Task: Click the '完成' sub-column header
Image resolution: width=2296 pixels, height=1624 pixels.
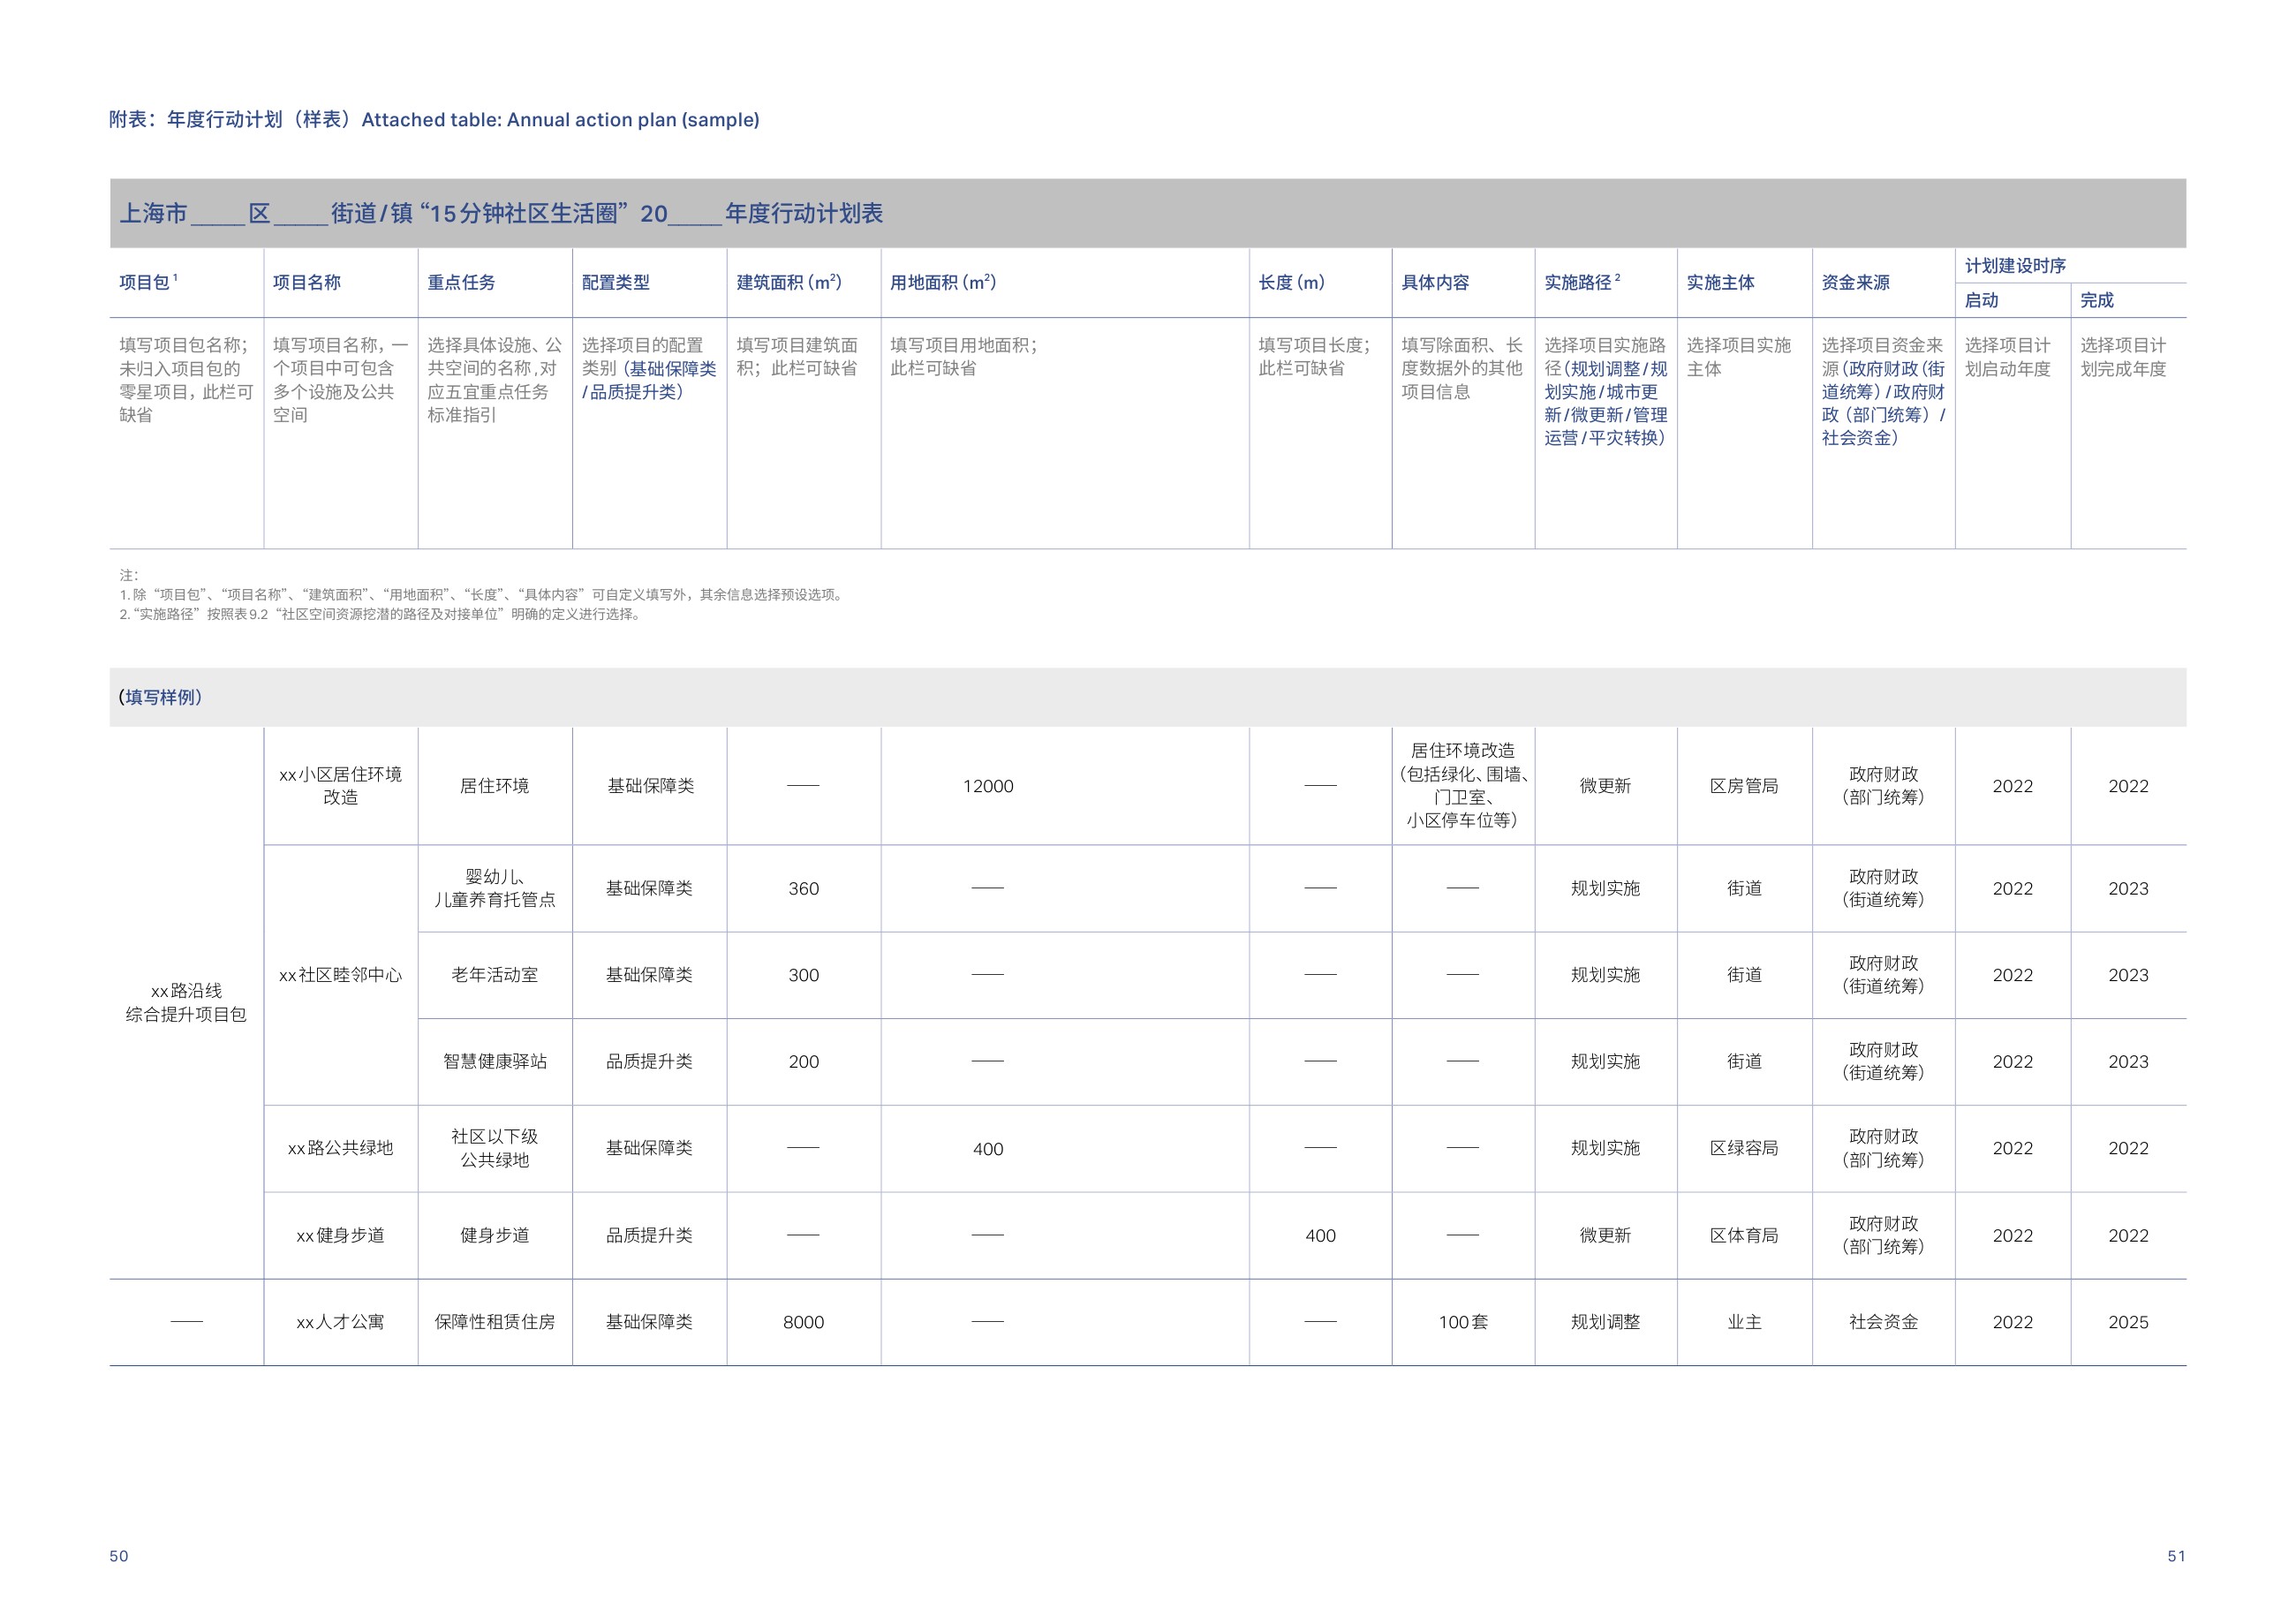Action: tap(2097, 300)
